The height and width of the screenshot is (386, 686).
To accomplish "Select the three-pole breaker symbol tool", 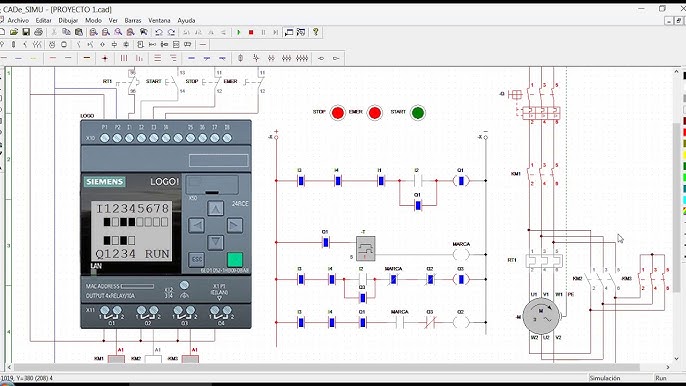I will coord(287,58).
